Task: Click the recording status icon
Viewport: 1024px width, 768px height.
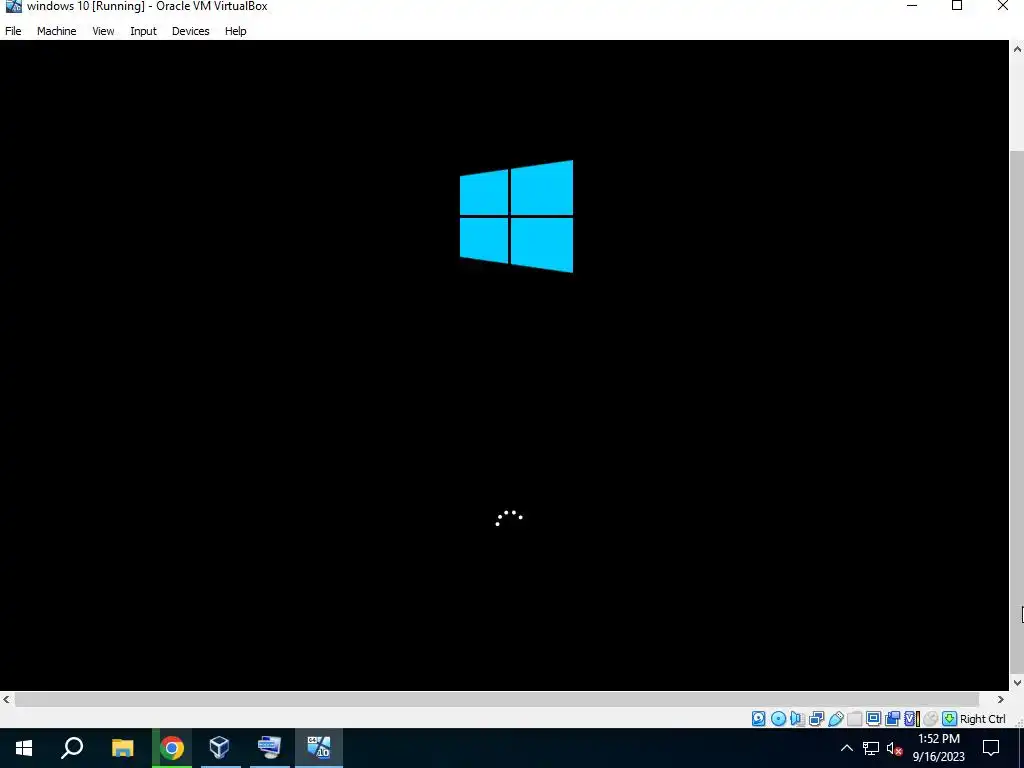Action: [x=893, y=718]
